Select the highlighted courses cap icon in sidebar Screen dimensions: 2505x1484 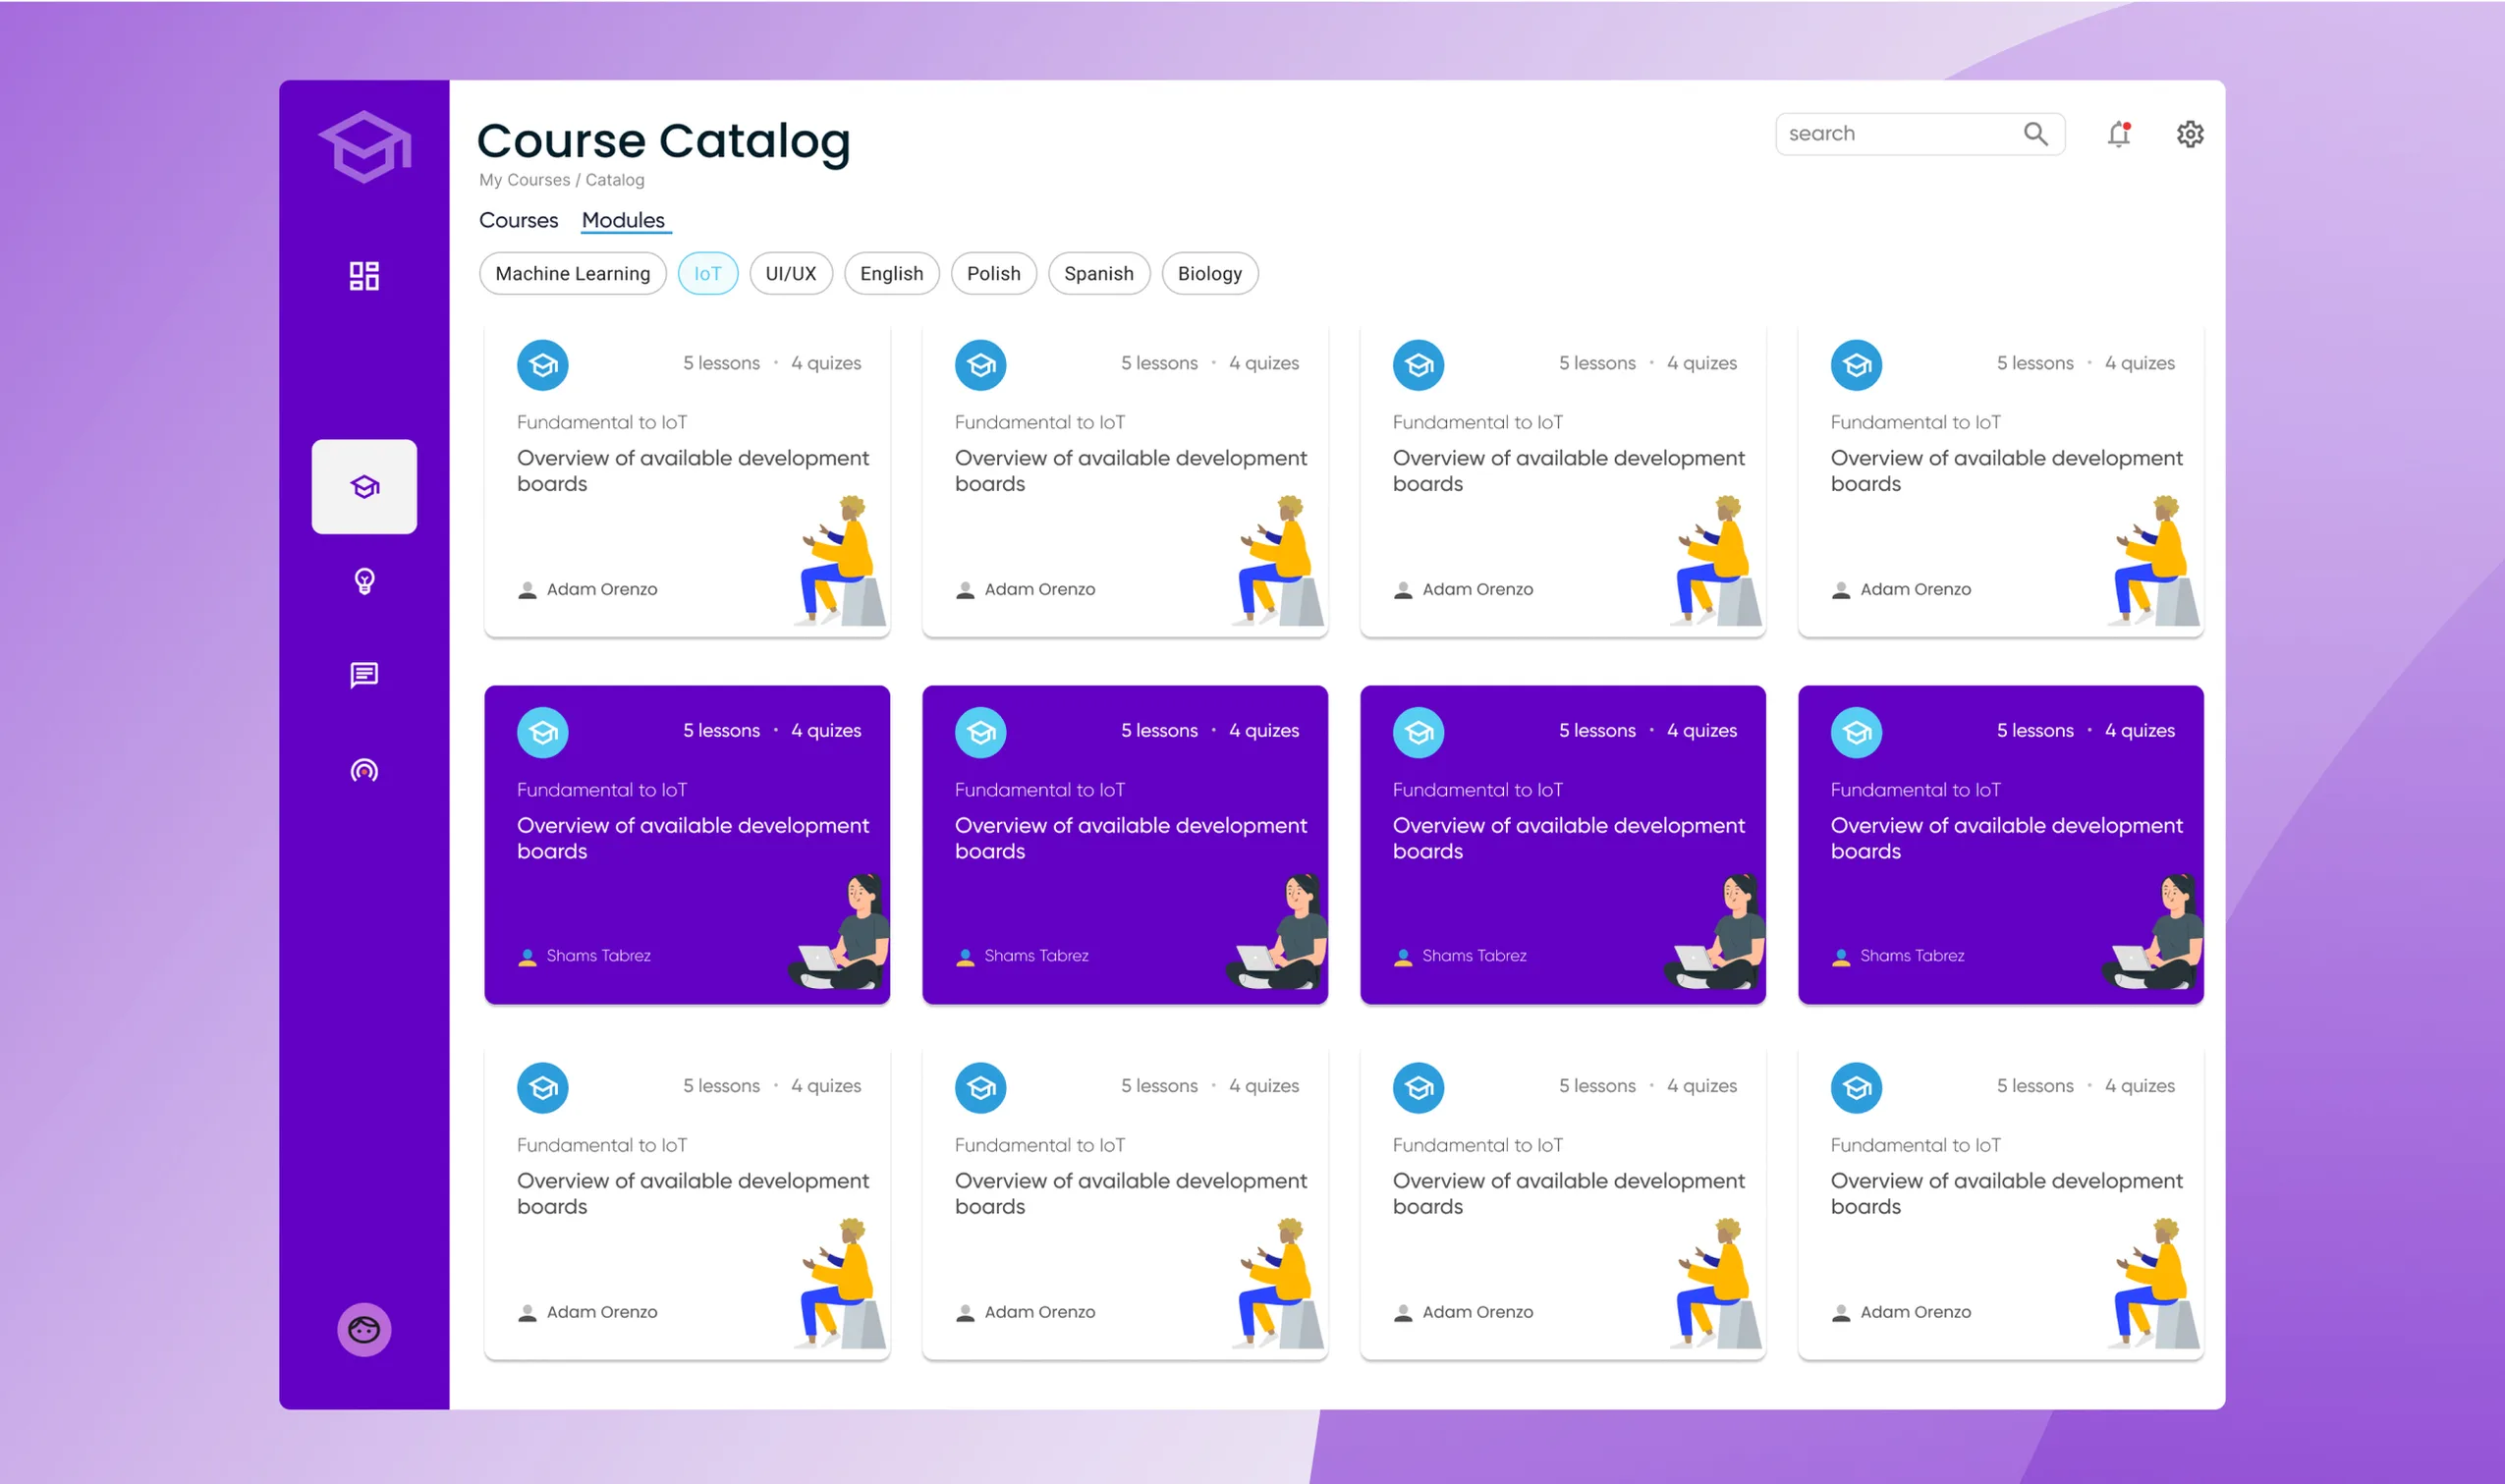tap(364, 487)
